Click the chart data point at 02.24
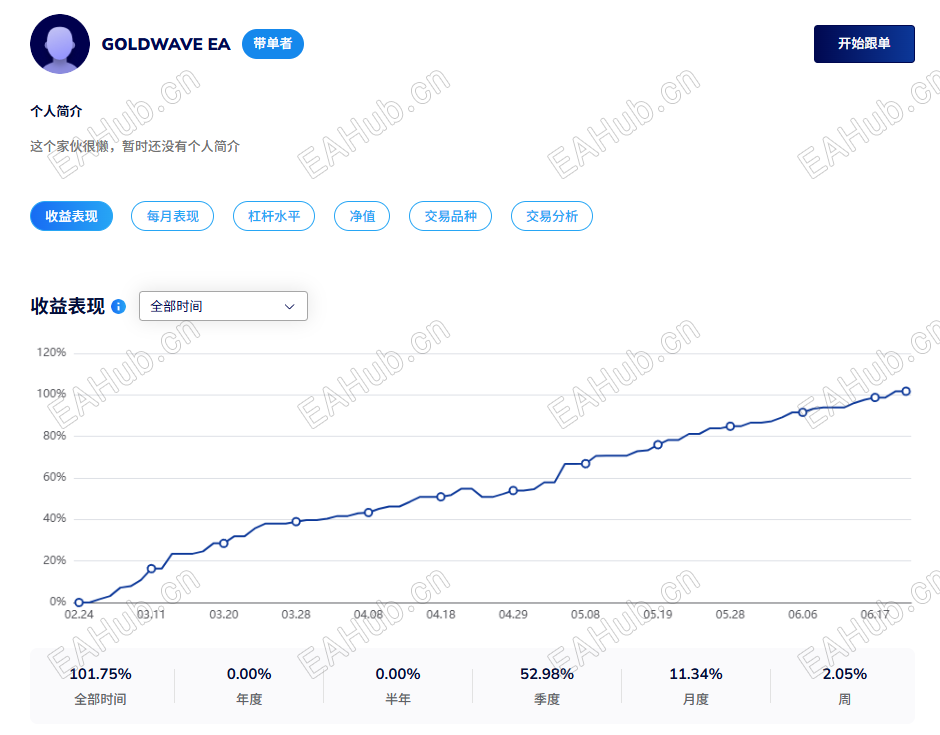 pos(79,603)
